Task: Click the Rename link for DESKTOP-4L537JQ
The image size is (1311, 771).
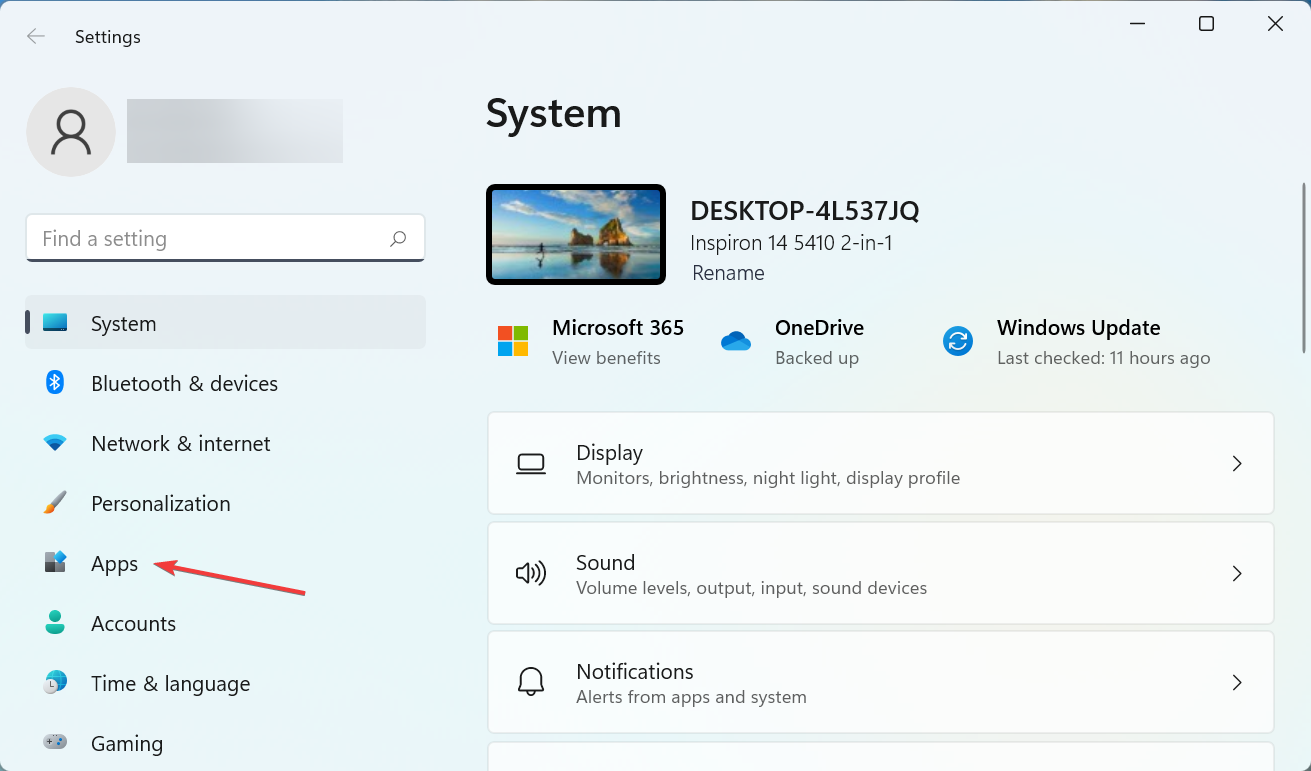Action: (x=728, y=272)
